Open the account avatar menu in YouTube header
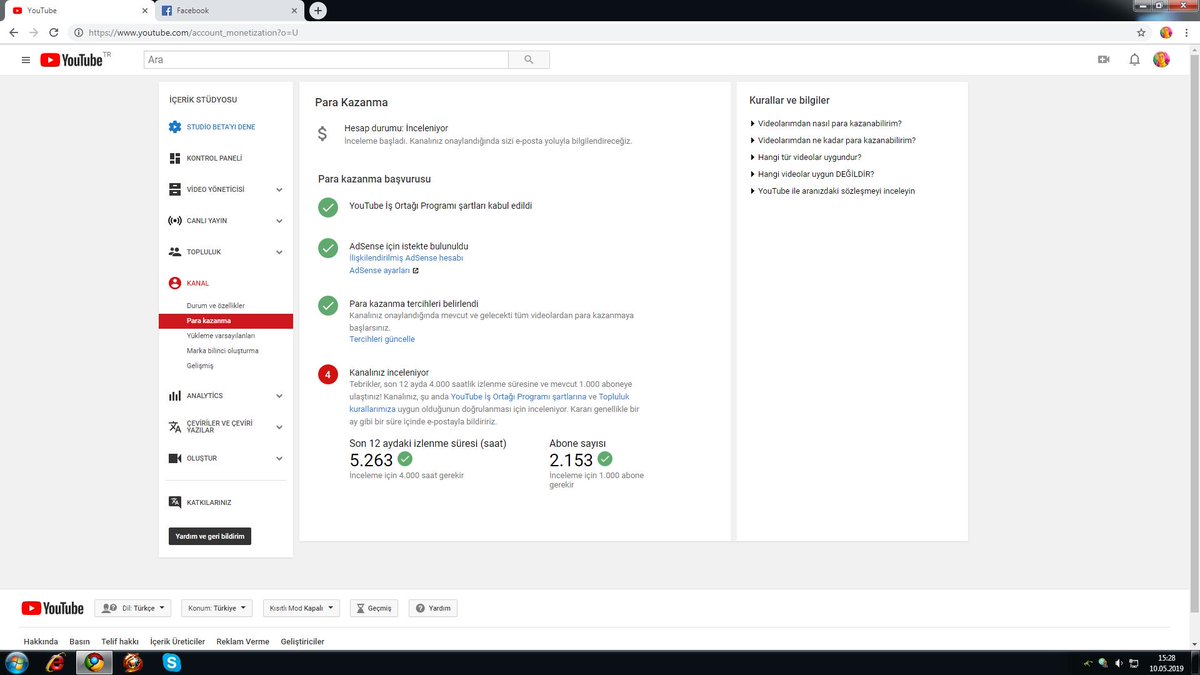The width and height of the screenshot is (1200, 675). 1161,60
